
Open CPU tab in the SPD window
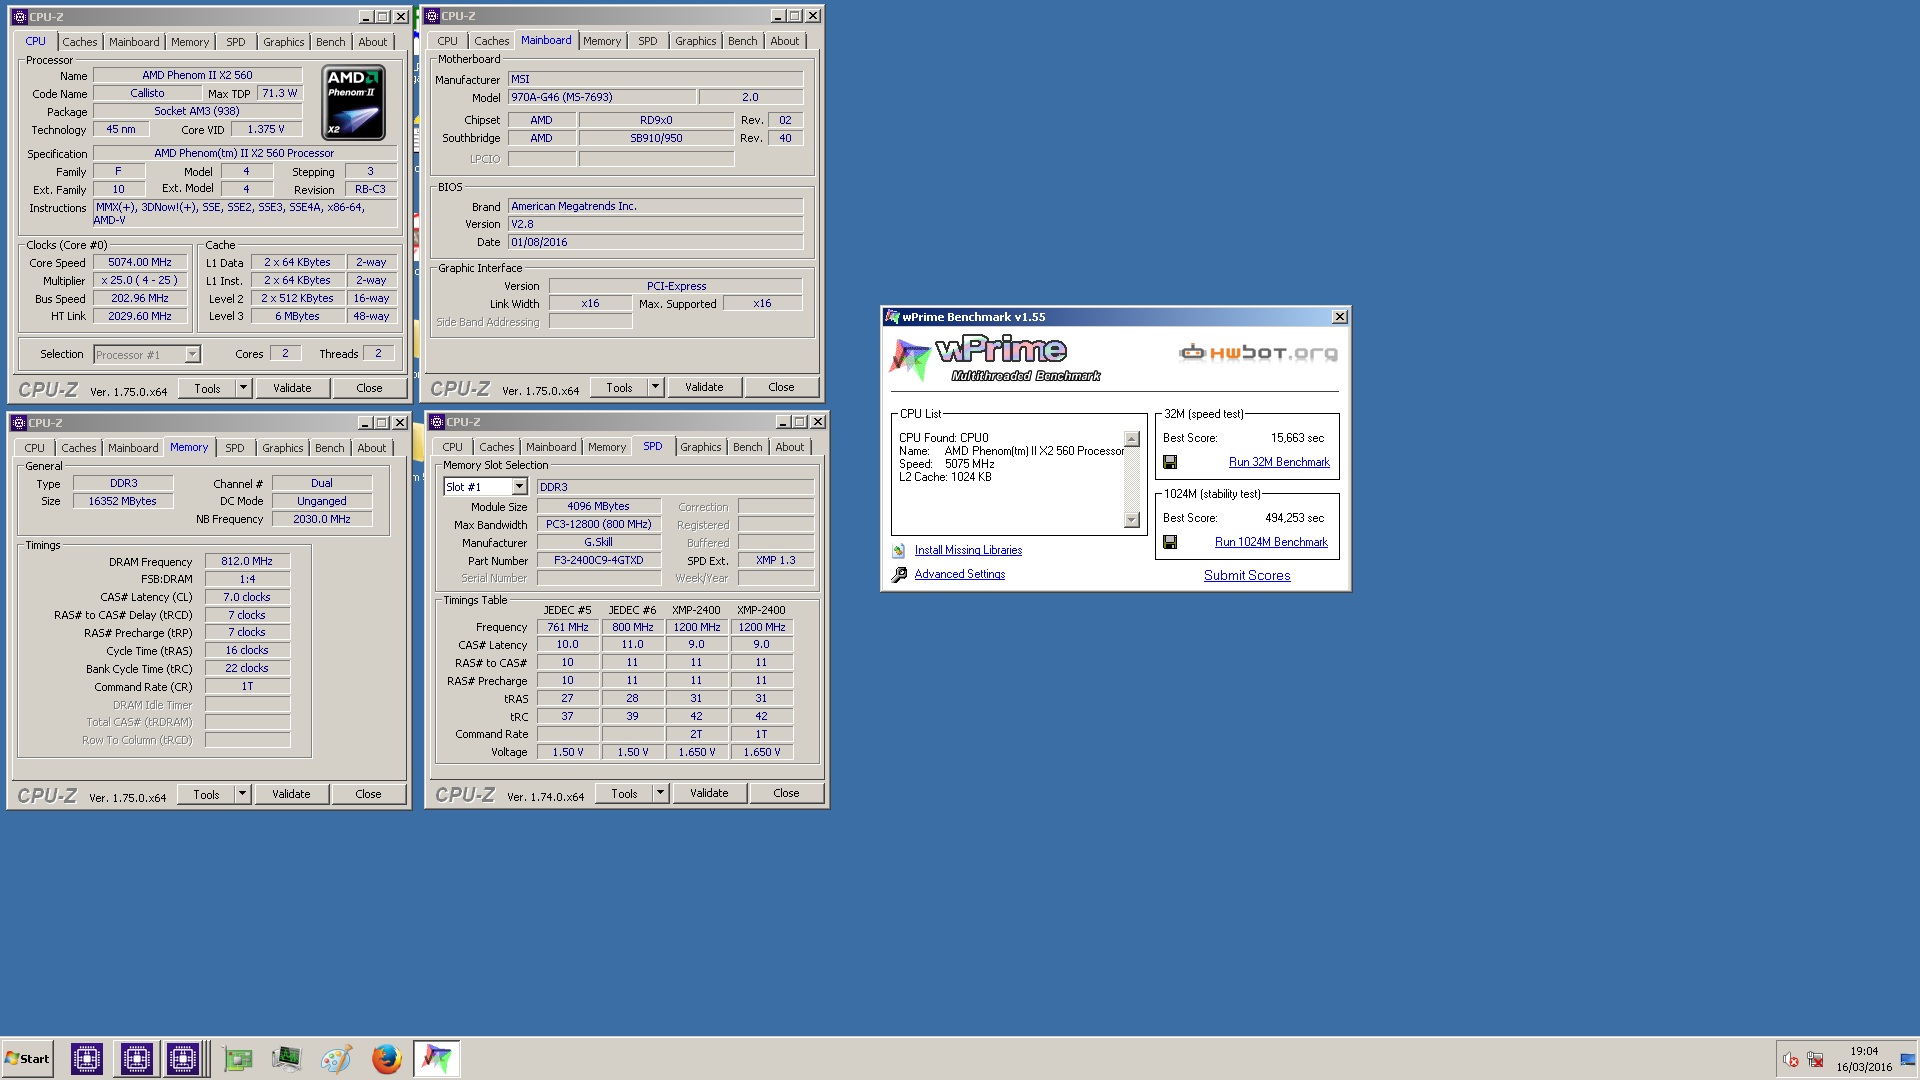(x=452, y=447)
